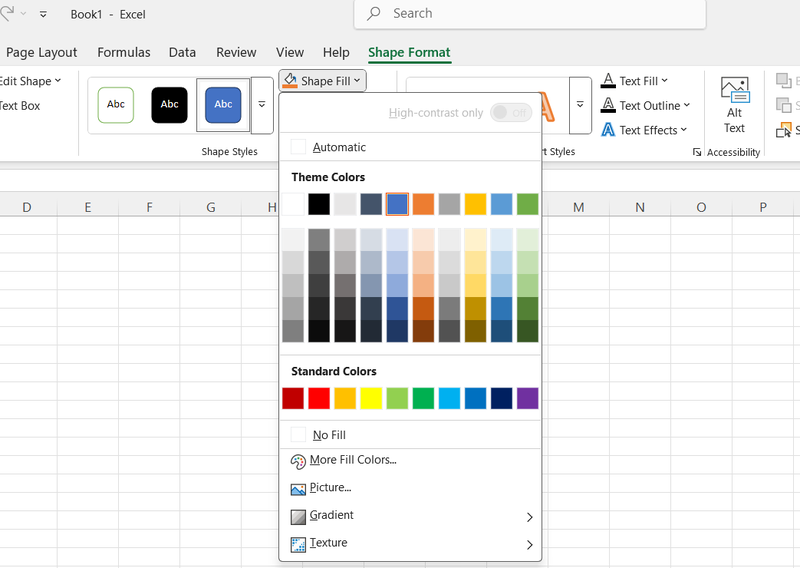Image resolution: width=800 pixels, height=568 pixels.
Task: Pick the selected blue theme color swatch
Action: coord(397,204)
